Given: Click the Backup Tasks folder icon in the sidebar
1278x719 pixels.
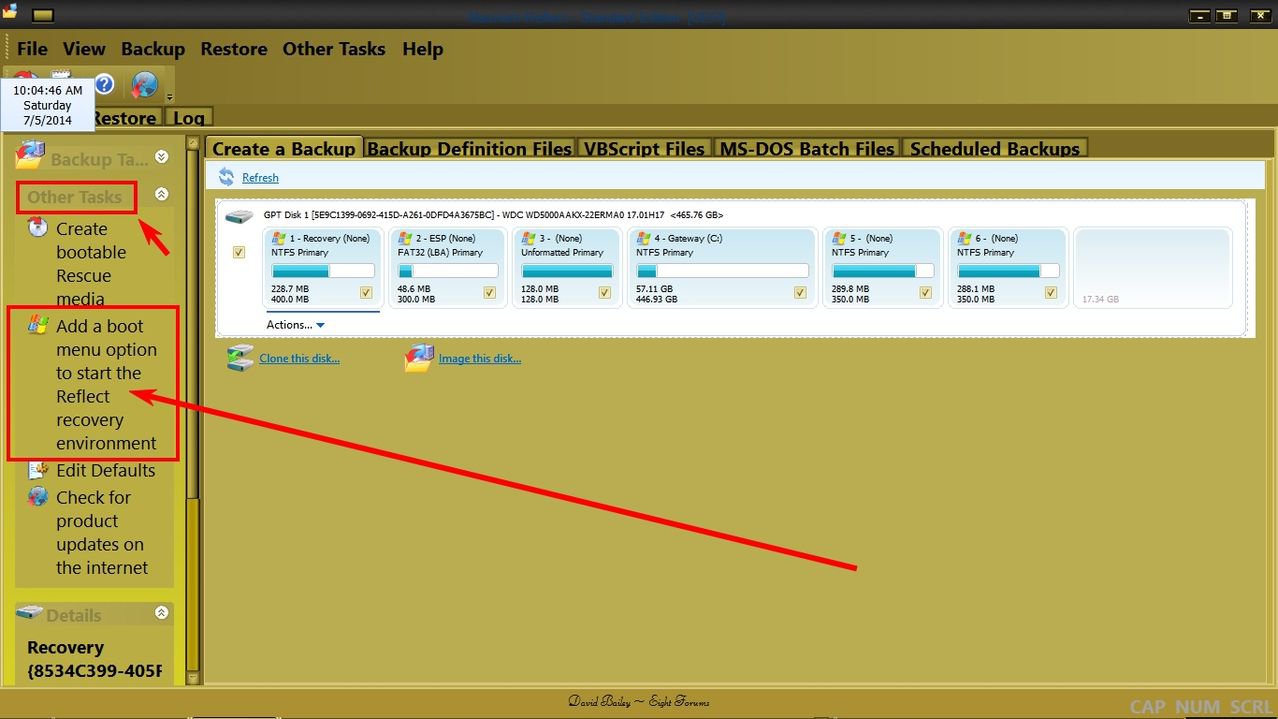Looking at the screenshot, I should 30,155.
